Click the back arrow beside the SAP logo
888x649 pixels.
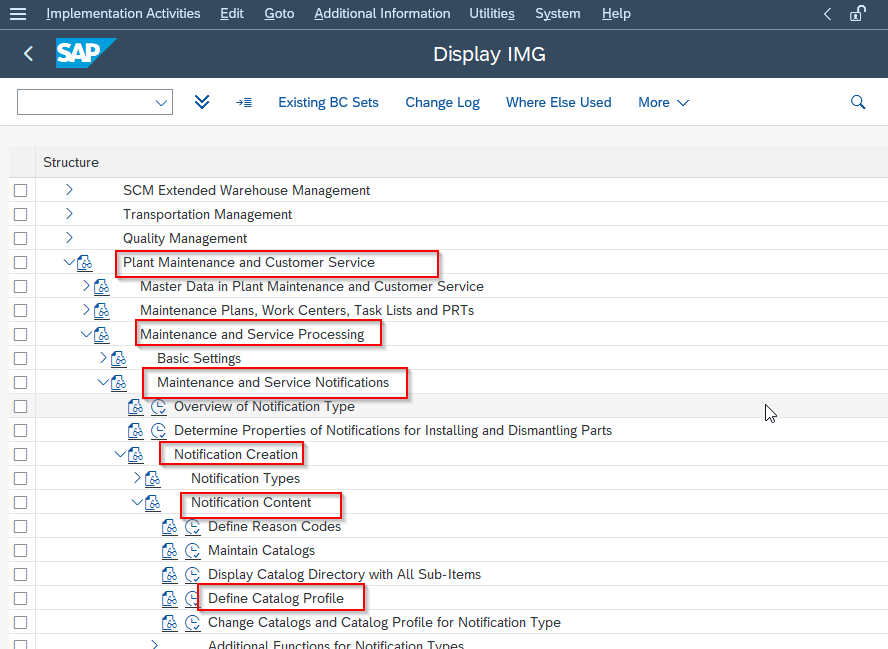[28, 54]
